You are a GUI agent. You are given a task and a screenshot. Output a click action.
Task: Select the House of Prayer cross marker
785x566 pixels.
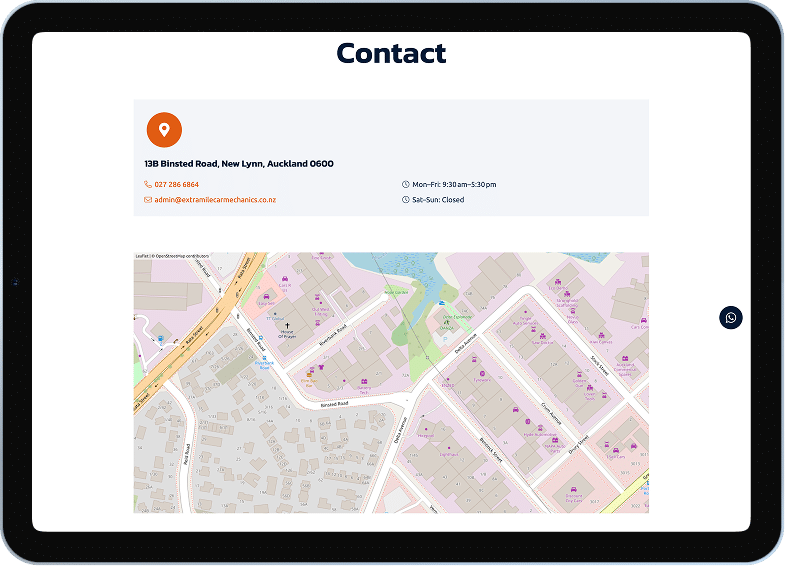(x=286, y=326)
